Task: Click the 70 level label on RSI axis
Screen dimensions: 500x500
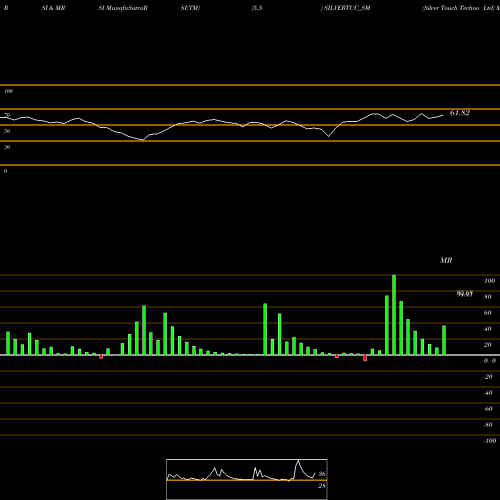Action: [7, 115]
